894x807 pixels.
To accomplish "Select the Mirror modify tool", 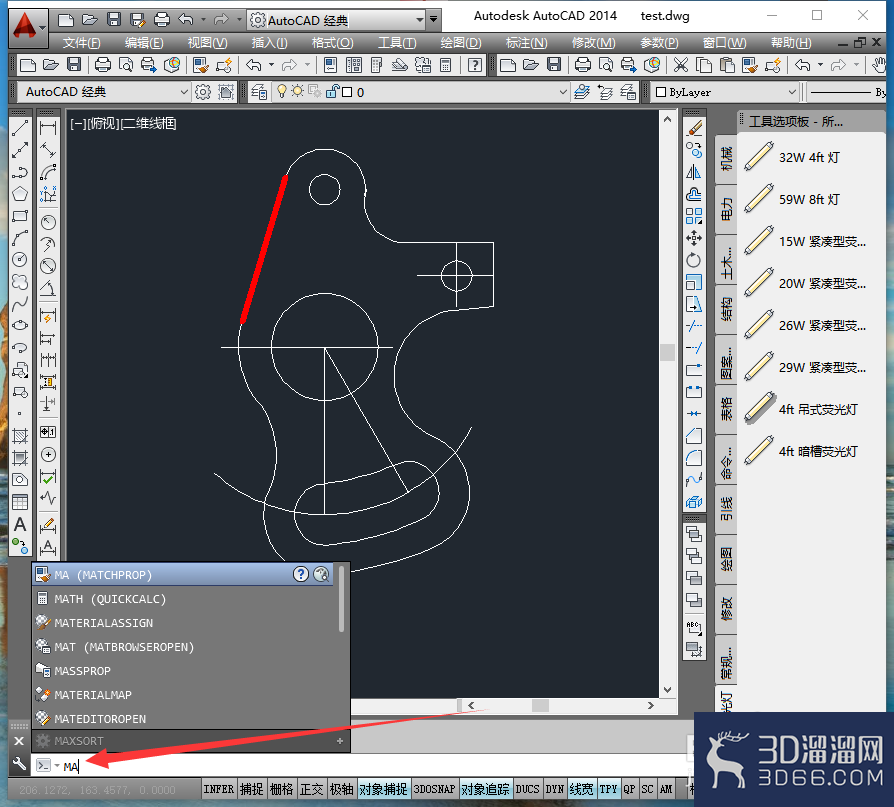I will [694, 172].
